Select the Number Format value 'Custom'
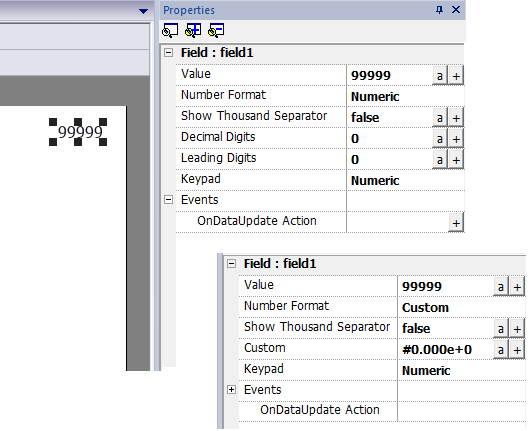529x431 pixels. click(x=425, y=308)
